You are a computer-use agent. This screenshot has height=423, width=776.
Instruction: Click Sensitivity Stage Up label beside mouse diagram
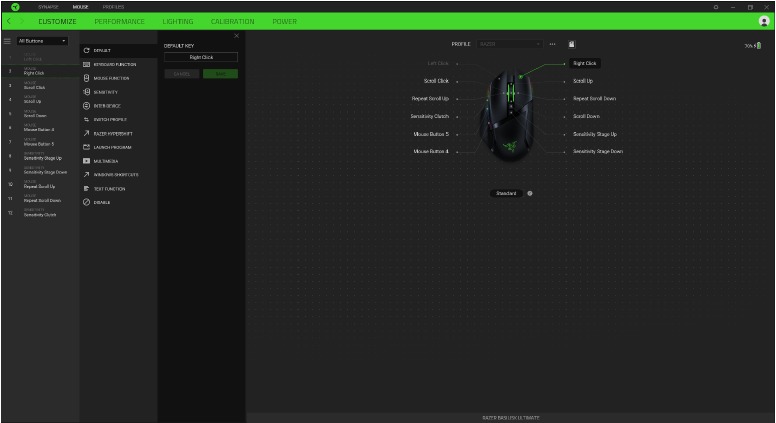[x=595, y=134]
